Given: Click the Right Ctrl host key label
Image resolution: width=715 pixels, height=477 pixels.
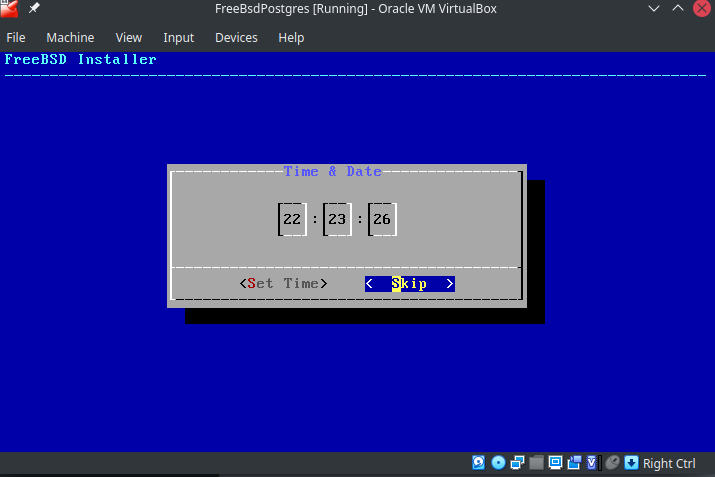Looking at the screenshot, I should pos(669,463).
